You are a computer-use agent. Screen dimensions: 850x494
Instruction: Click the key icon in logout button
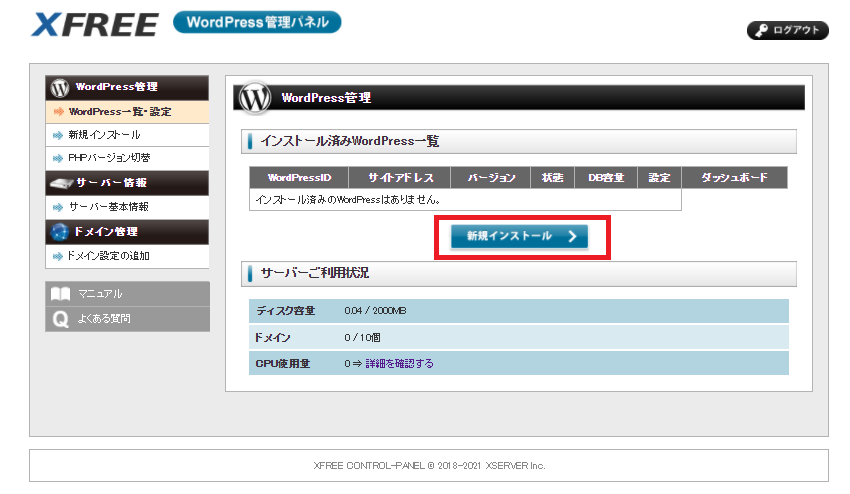(762, 30)
